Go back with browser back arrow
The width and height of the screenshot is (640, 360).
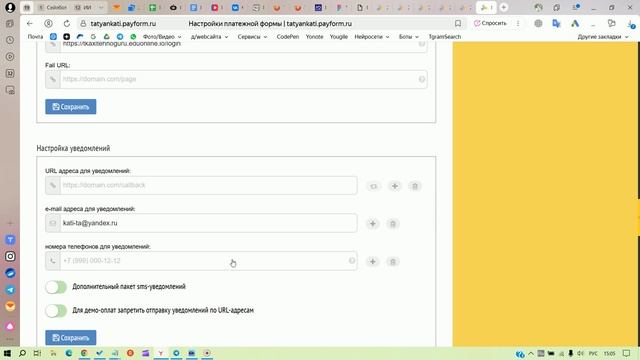[30, 24]
